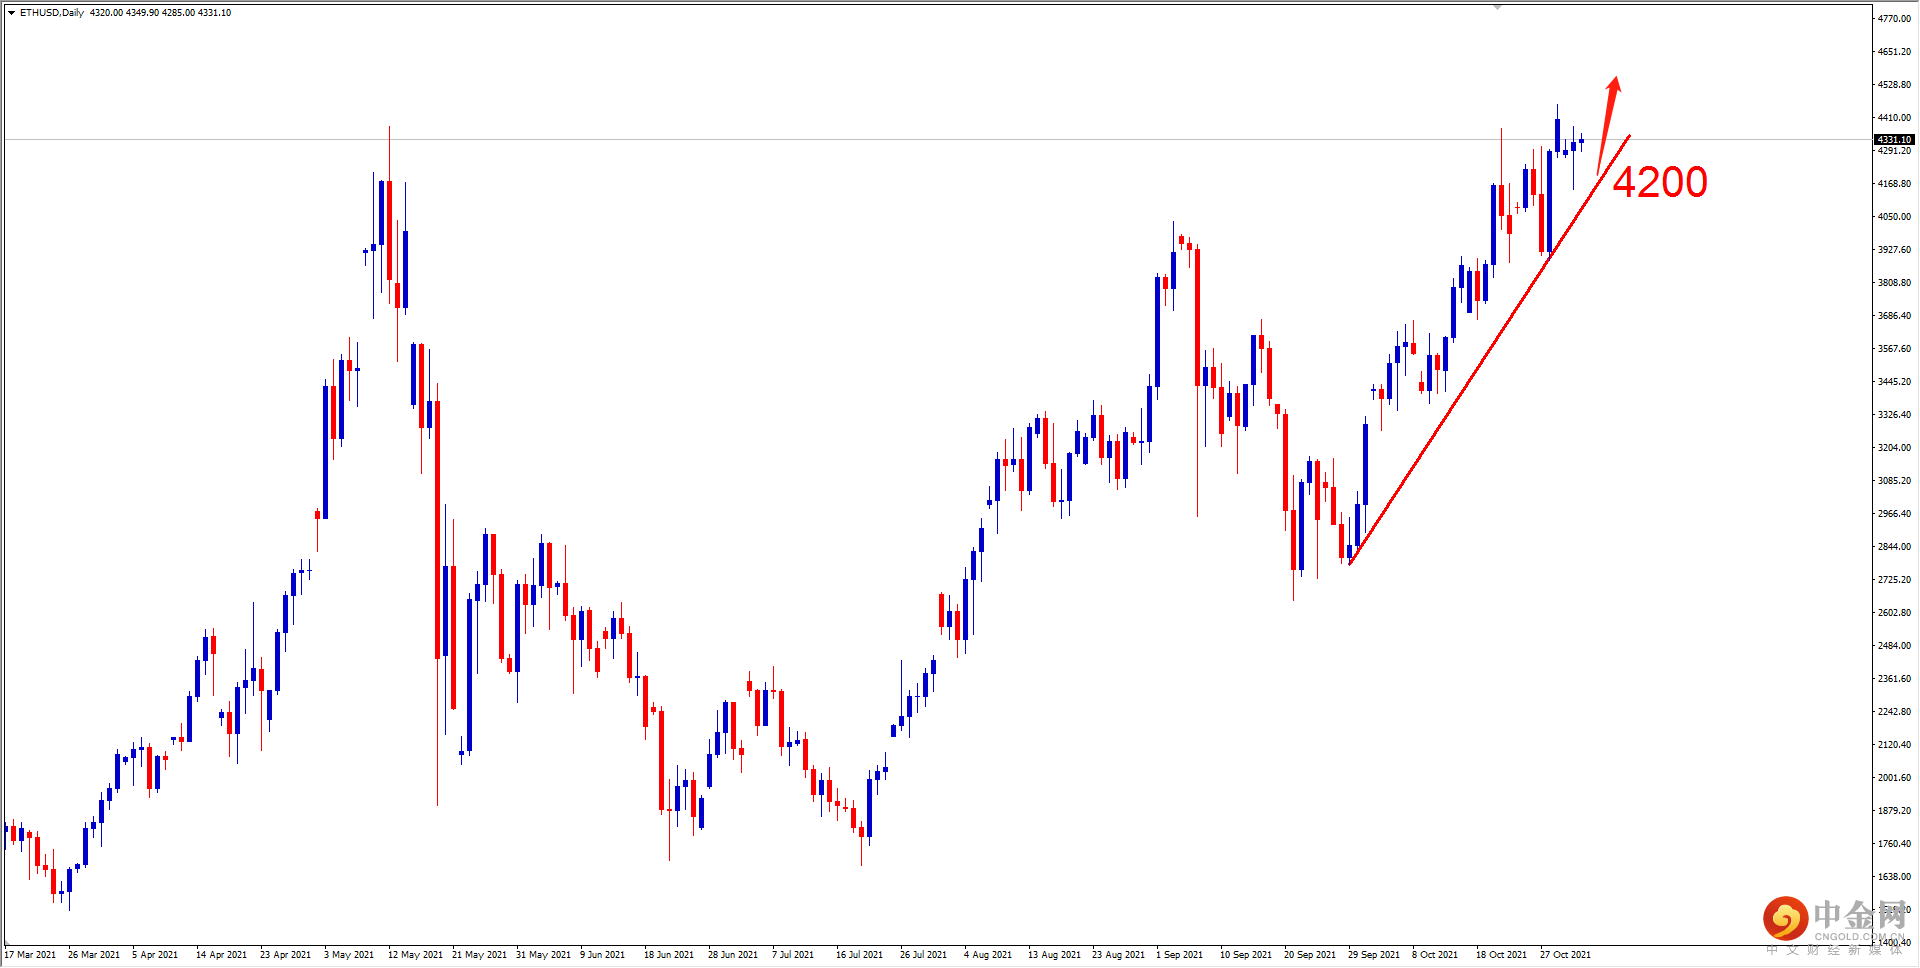Screen dimensions: 1920x968
Task: Click the 1879.20 price axis label
Action: coord(1894,811)
